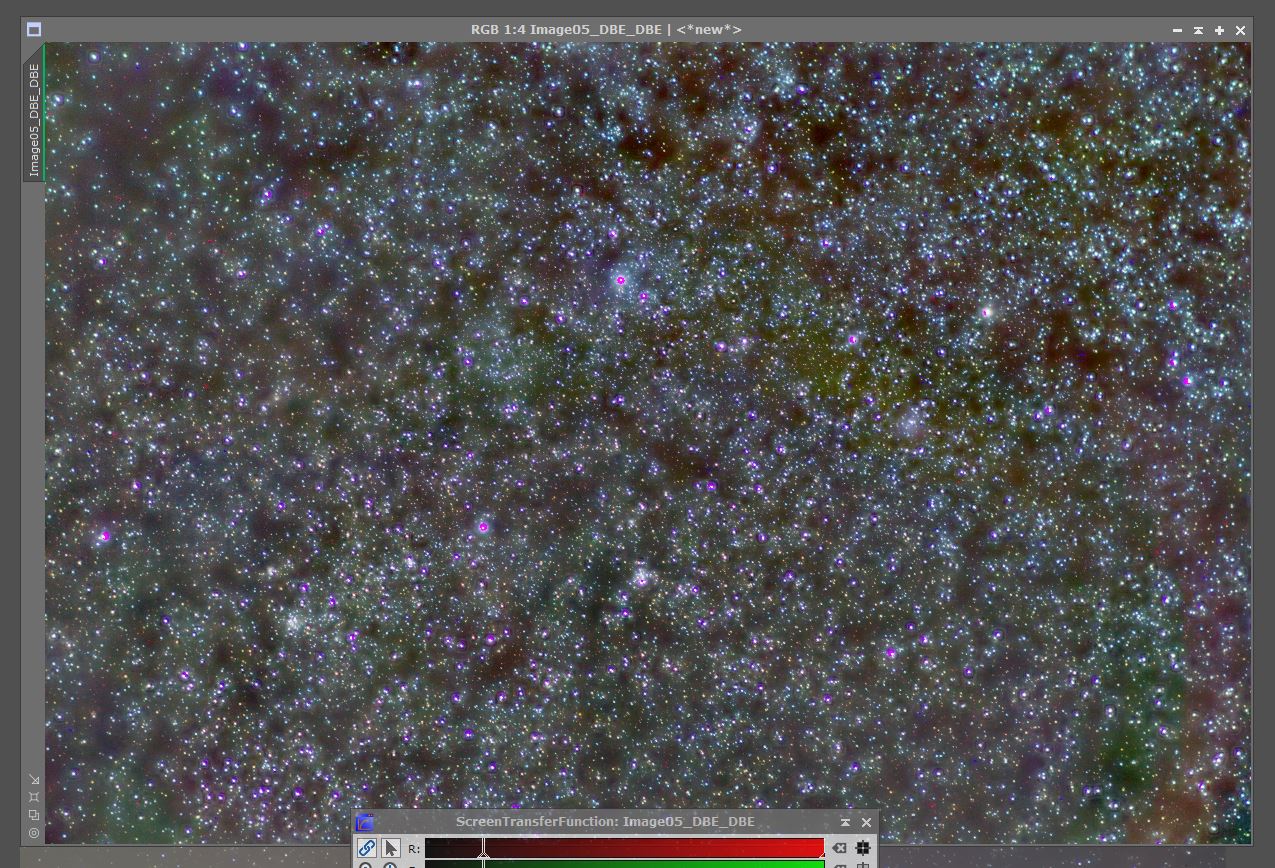Maximize the Image05_DBE_DBE image window
This screenshot has height=868, width=1275.
(x=1219, y=30)
